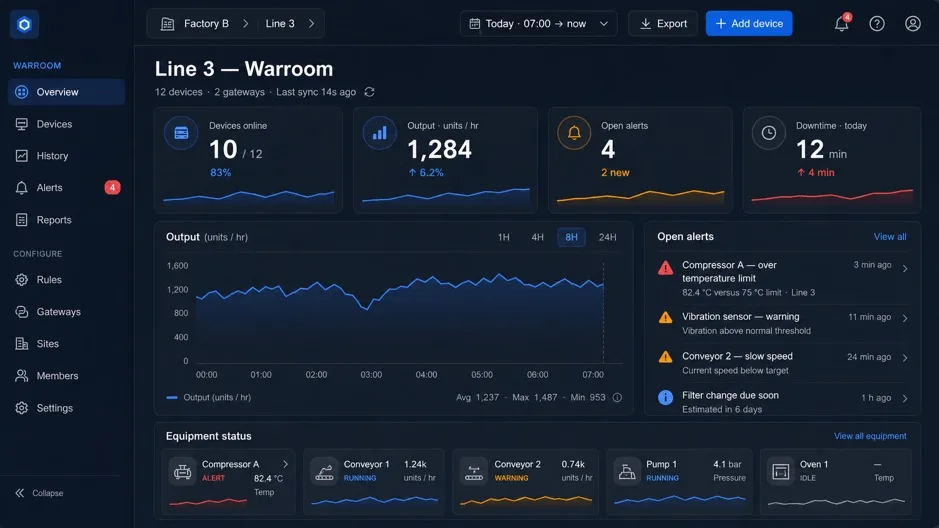Expand chevron after Line 3

[311, 23]
